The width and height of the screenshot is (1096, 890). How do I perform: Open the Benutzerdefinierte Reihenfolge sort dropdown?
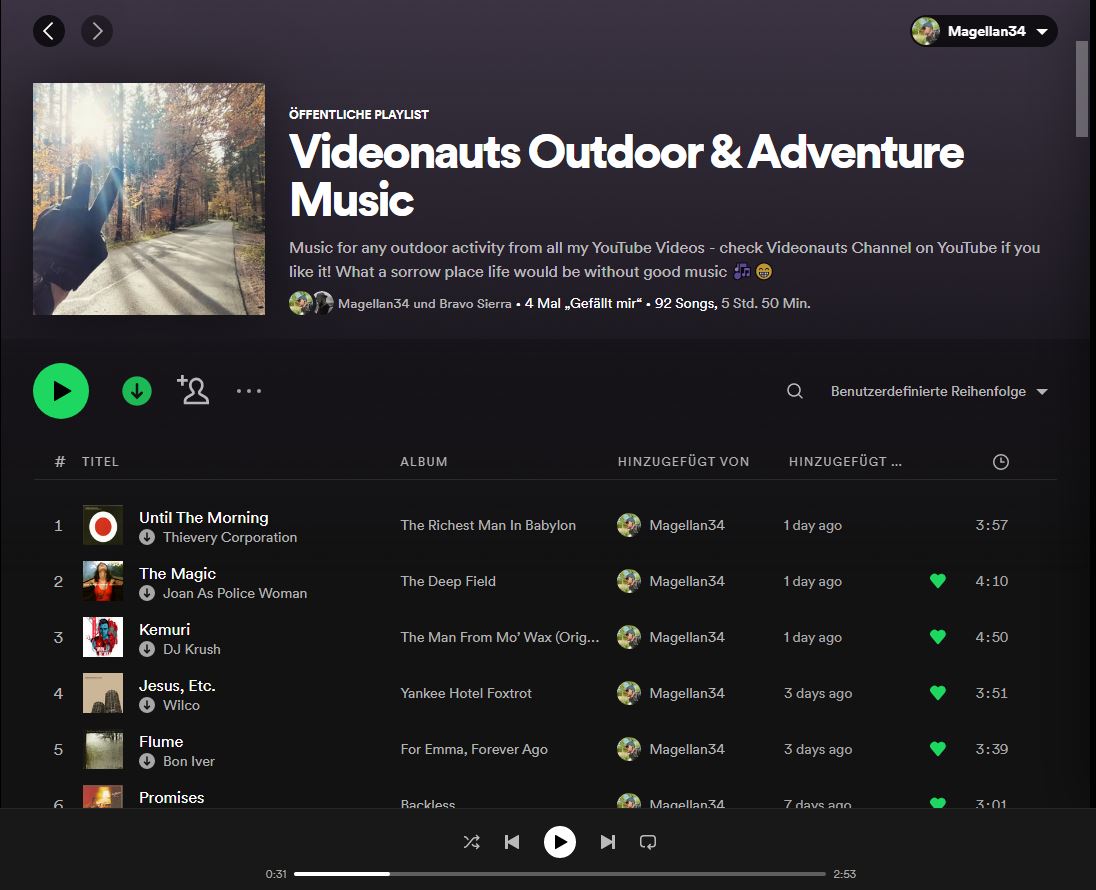tap(939, 392)
